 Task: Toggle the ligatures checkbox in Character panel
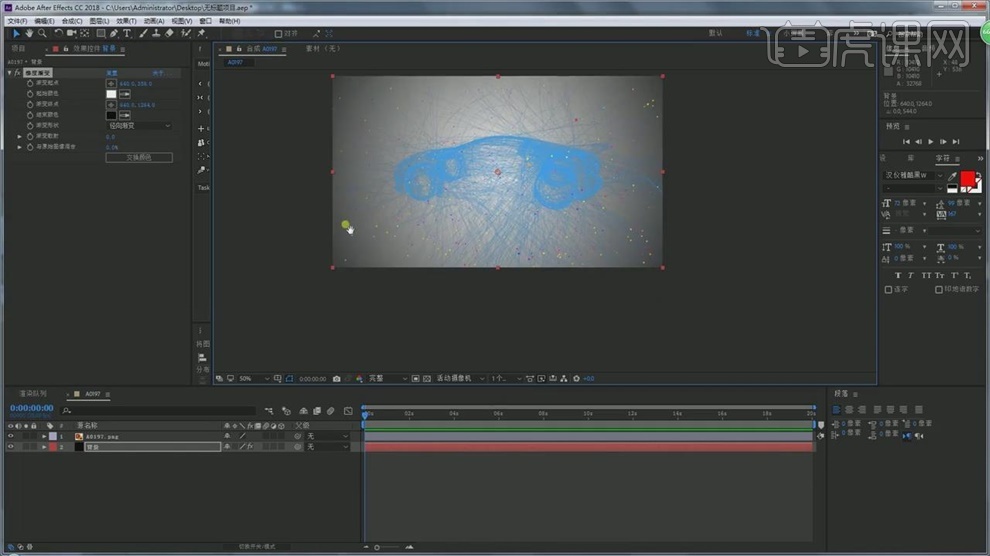point(888,290)
